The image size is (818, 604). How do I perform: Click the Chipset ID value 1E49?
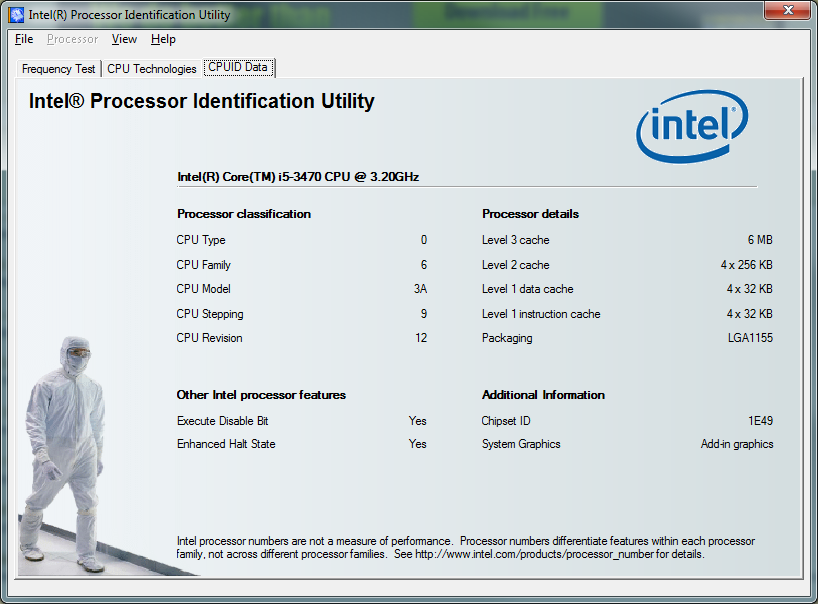(x=760, y=421)
